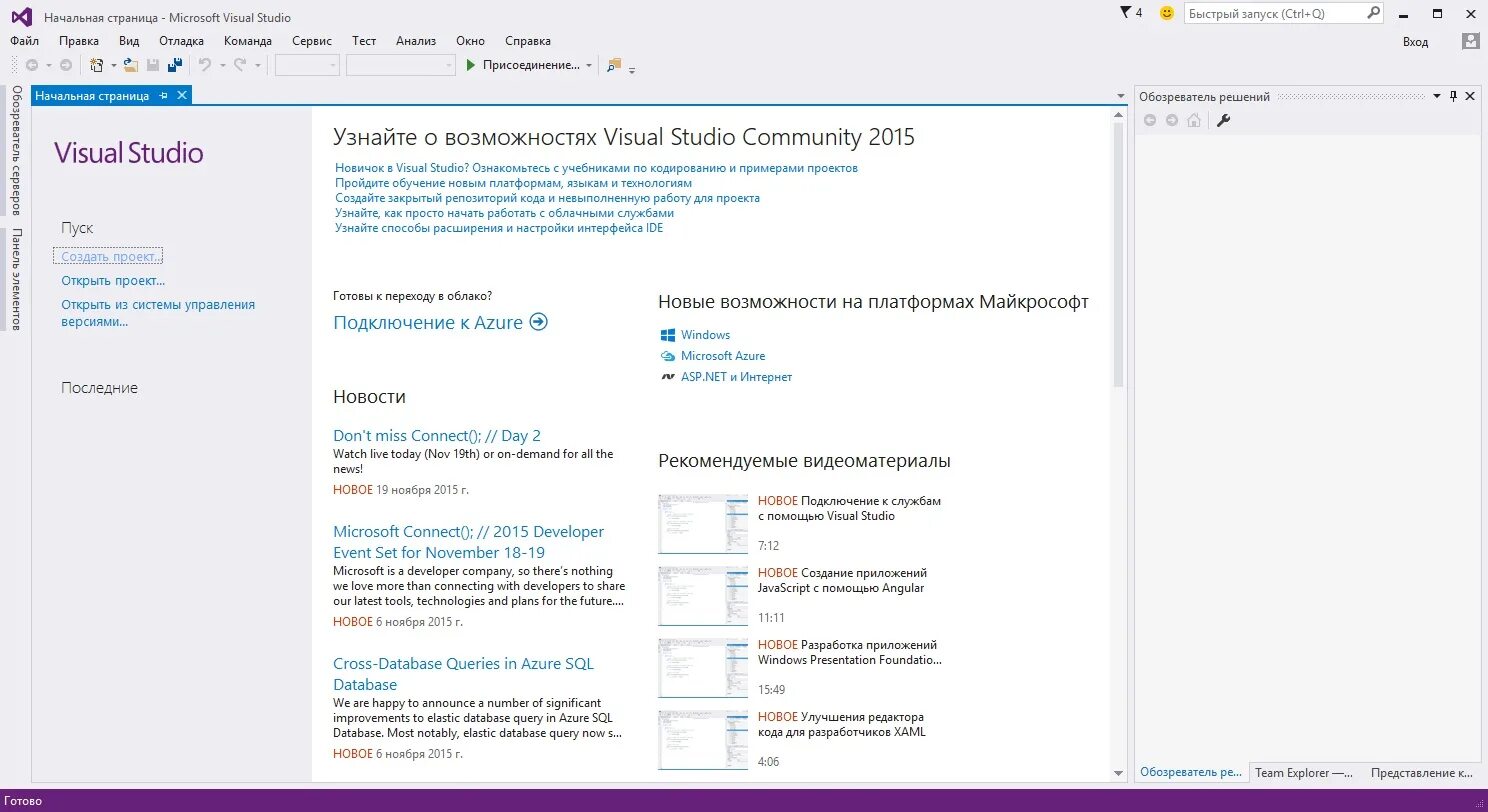Click the Azure connect arrow circle icon
The image size is (1488, 812).
(538, 322)
